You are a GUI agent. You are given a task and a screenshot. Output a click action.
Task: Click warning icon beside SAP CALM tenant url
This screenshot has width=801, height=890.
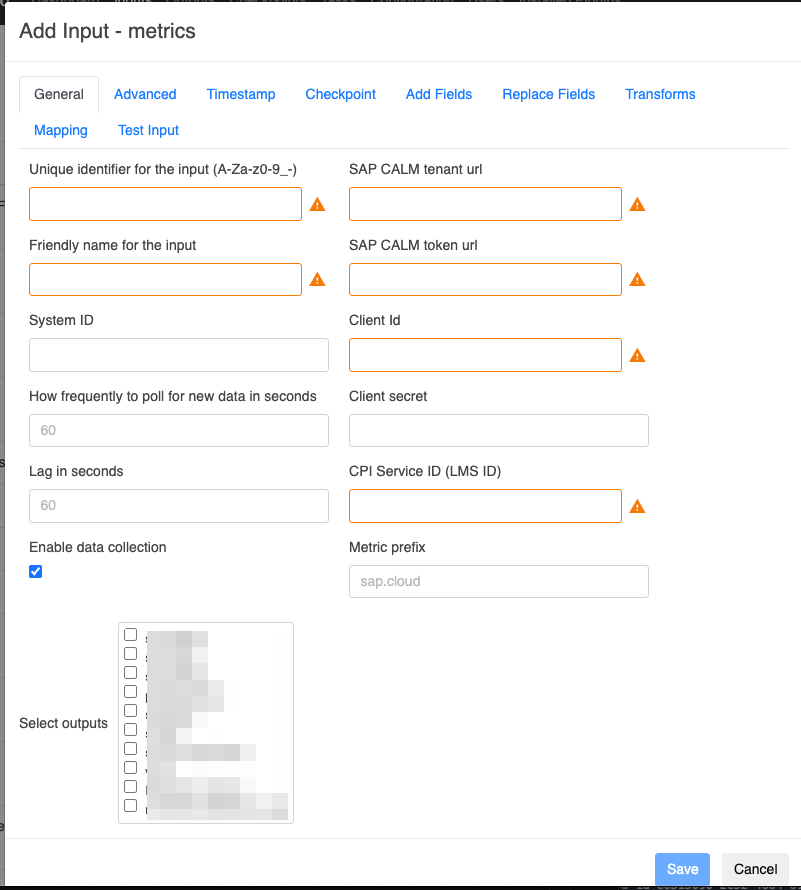637,204
